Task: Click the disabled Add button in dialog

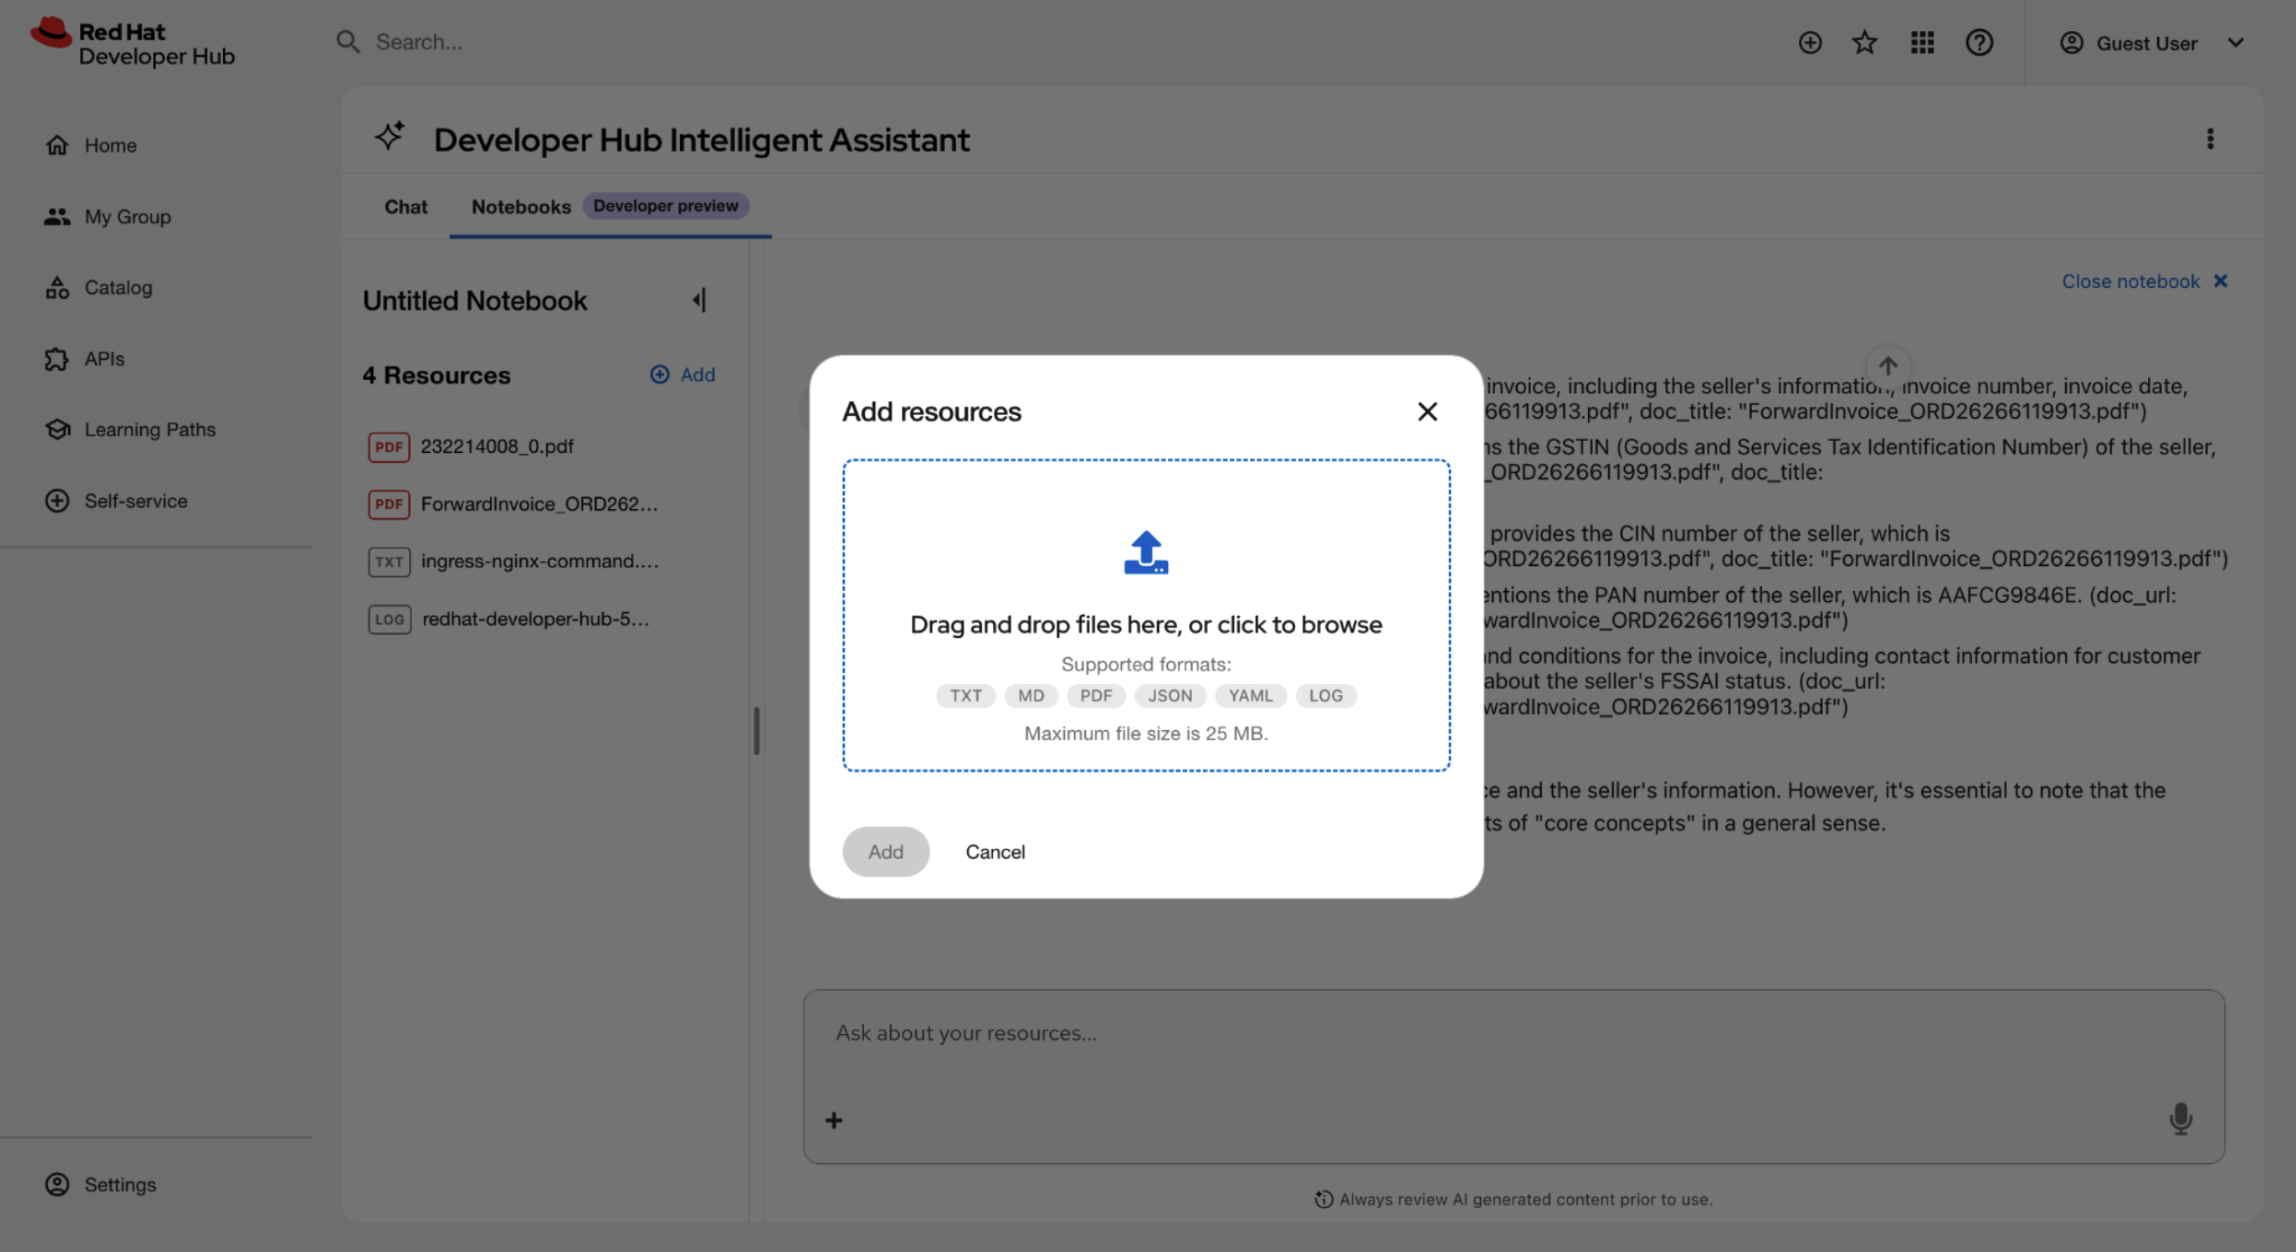Action: coord(885,851)
